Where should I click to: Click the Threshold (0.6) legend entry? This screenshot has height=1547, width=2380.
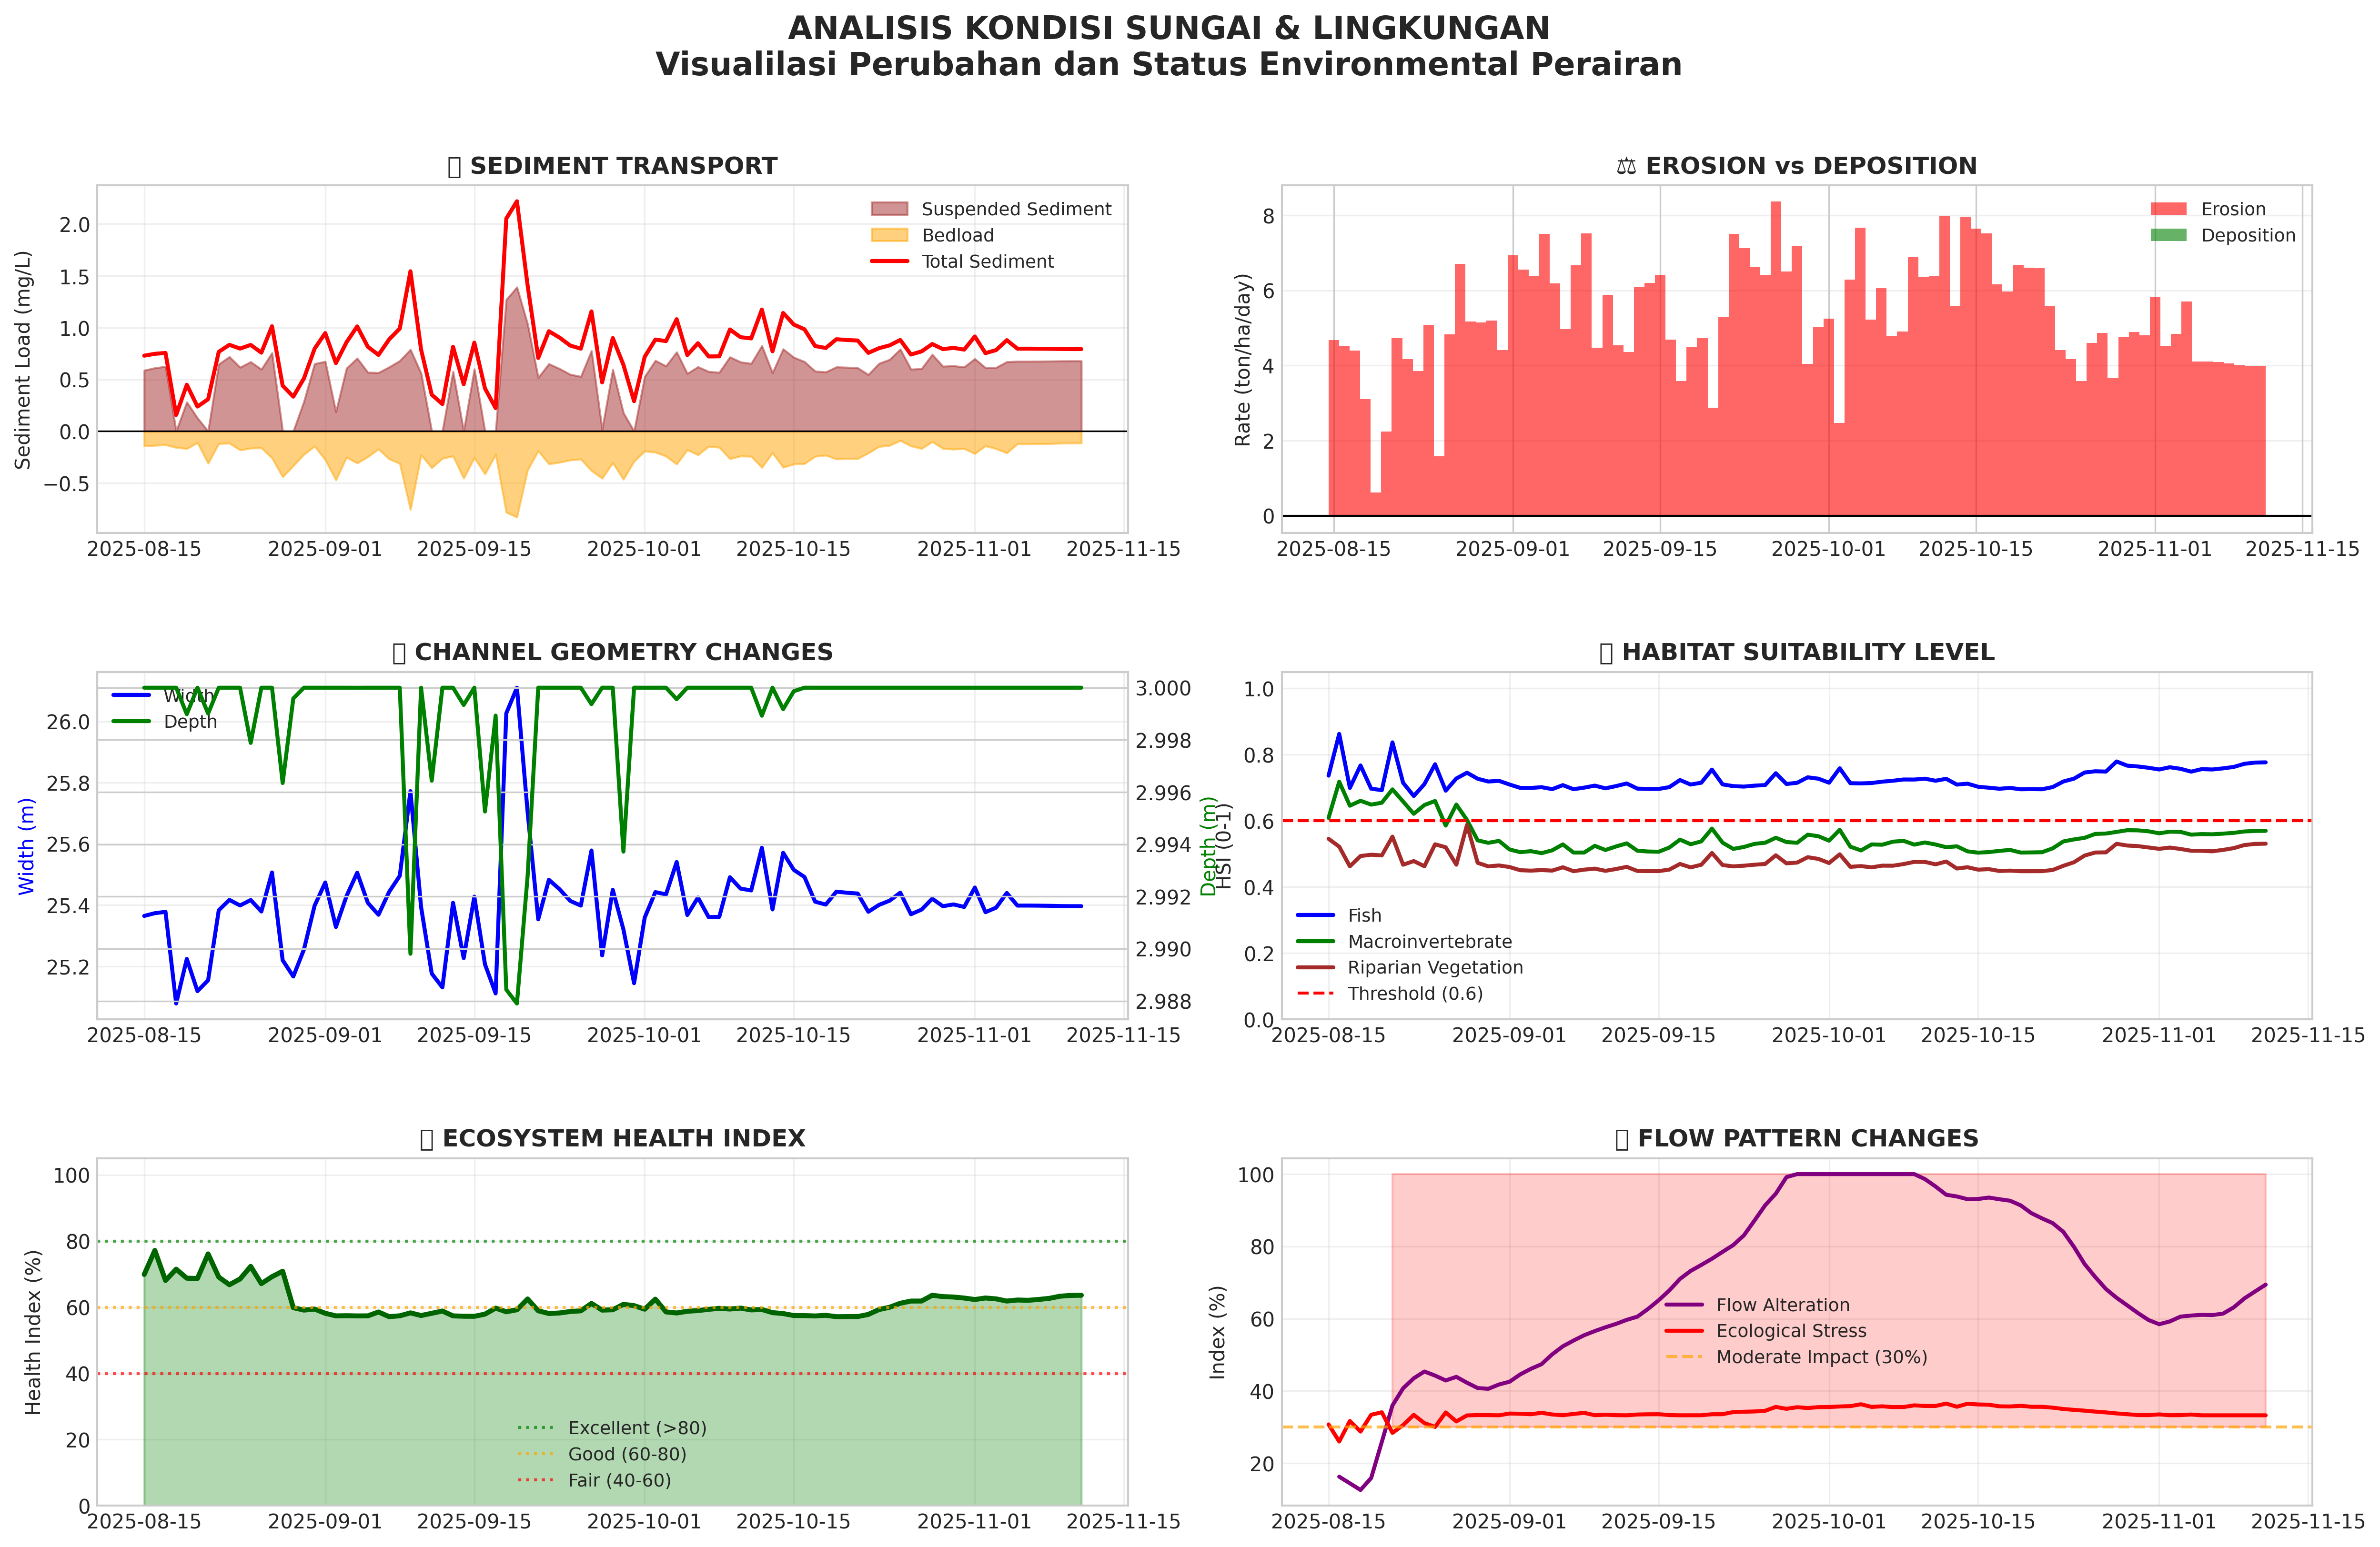click(1414, 993)
